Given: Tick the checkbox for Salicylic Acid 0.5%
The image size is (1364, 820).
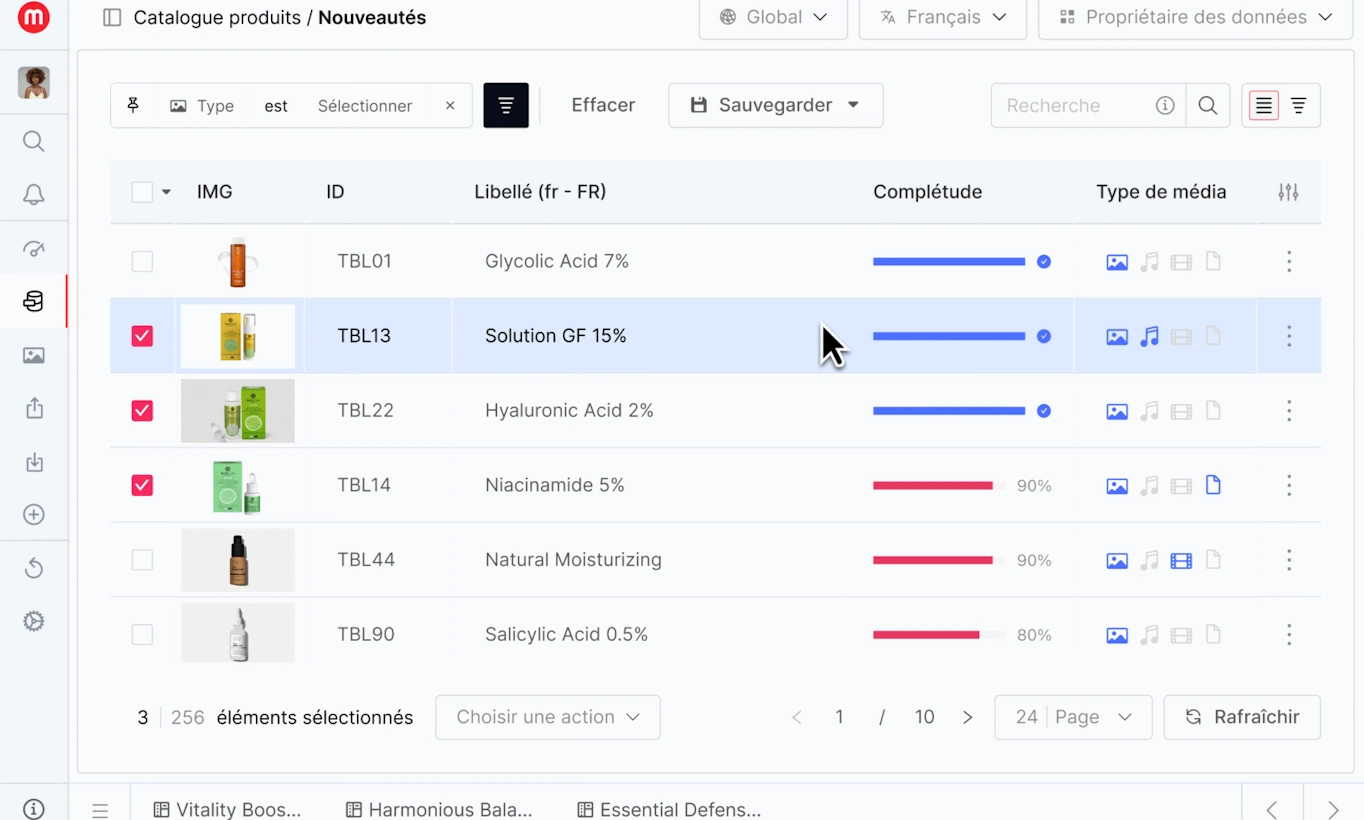Looking at the screenshot, I should tap(142, 635).
